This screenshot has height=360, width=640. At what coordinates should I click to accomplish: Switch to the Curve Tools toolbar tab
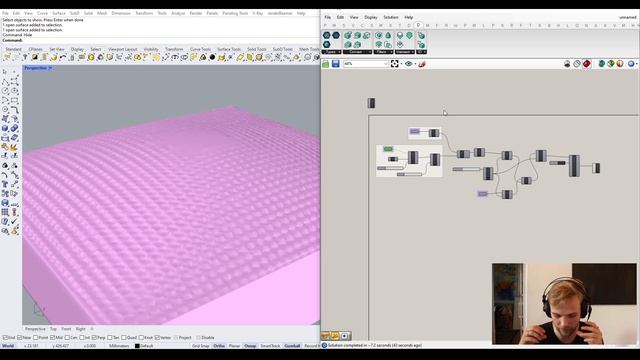[200, 49]
